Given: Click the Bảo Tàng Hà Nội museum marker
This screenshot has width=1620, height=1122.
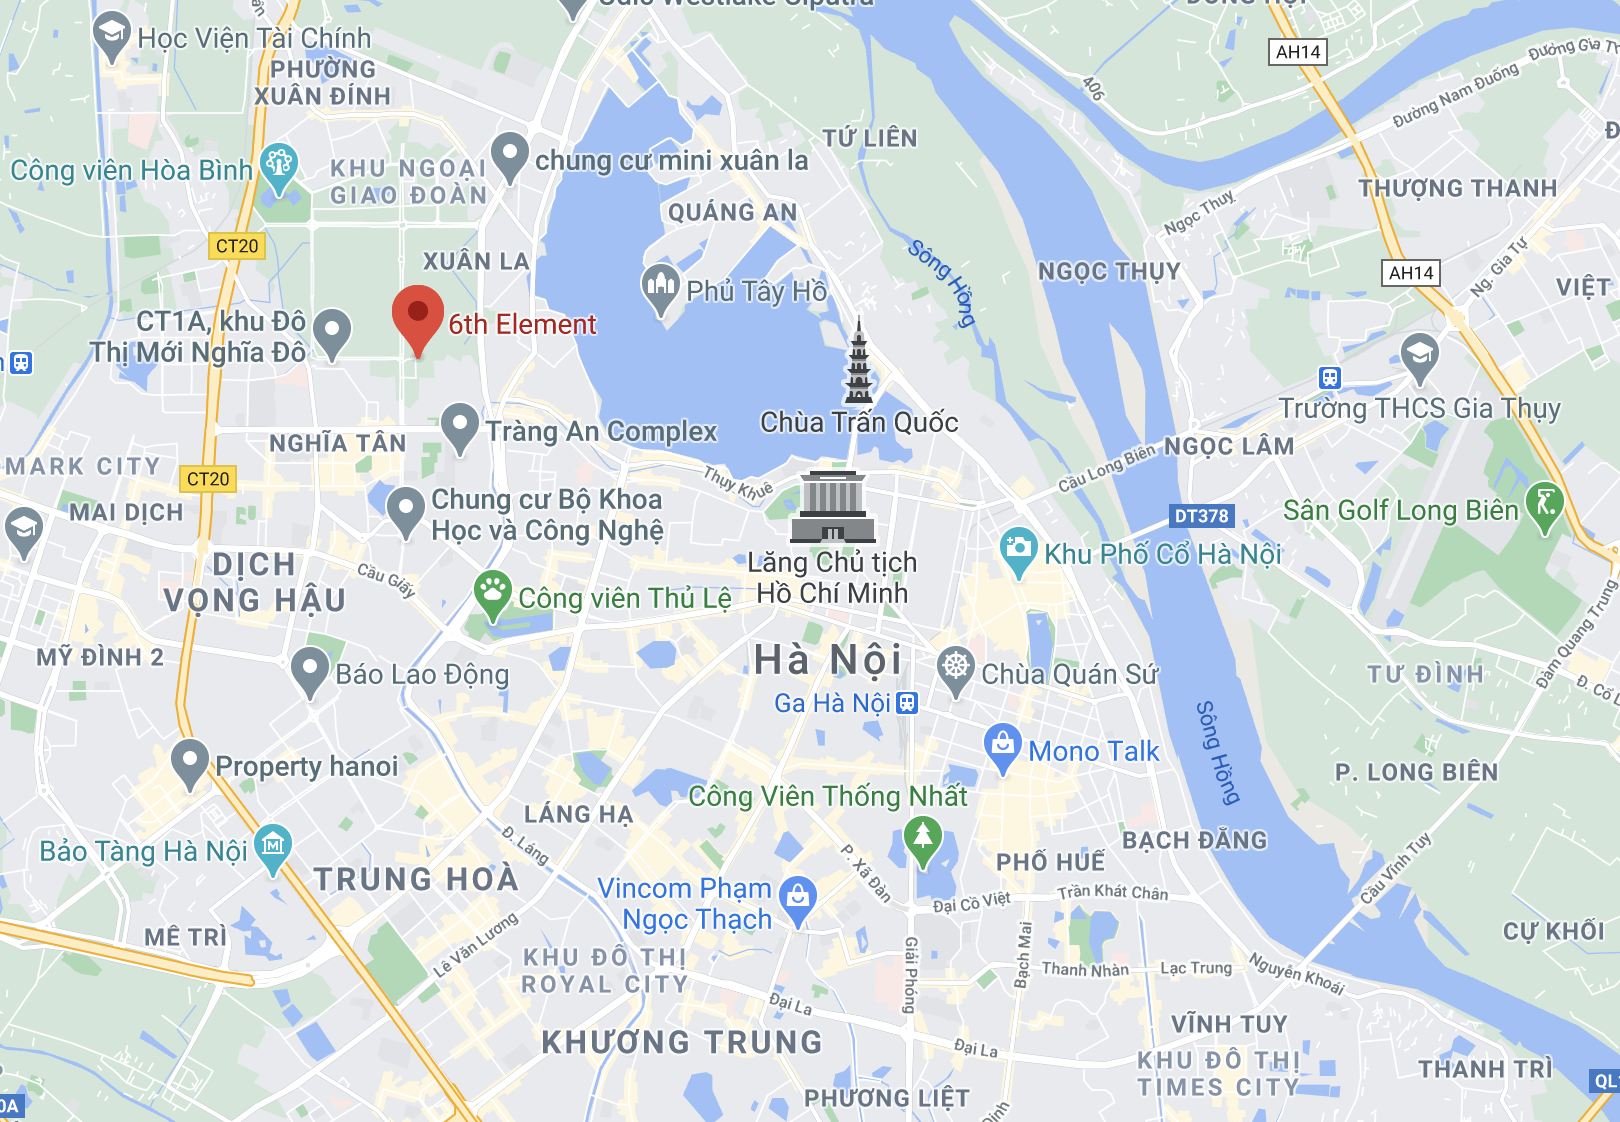Looking at the screenshot, I should pos(273,850).
